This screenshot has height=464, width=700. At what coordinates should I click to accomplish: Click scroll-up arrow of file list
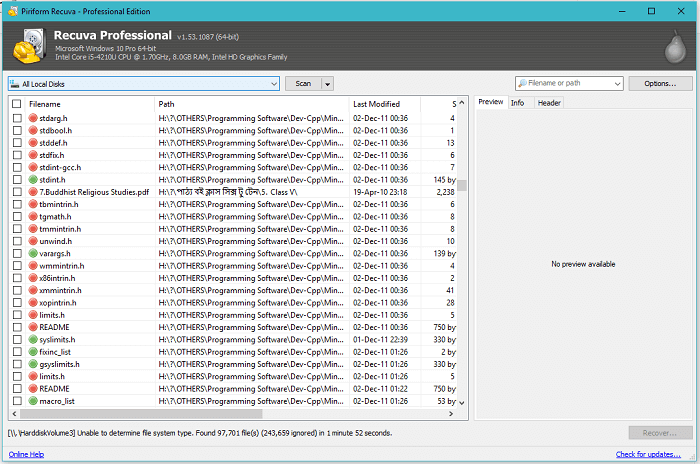(462, 103)
